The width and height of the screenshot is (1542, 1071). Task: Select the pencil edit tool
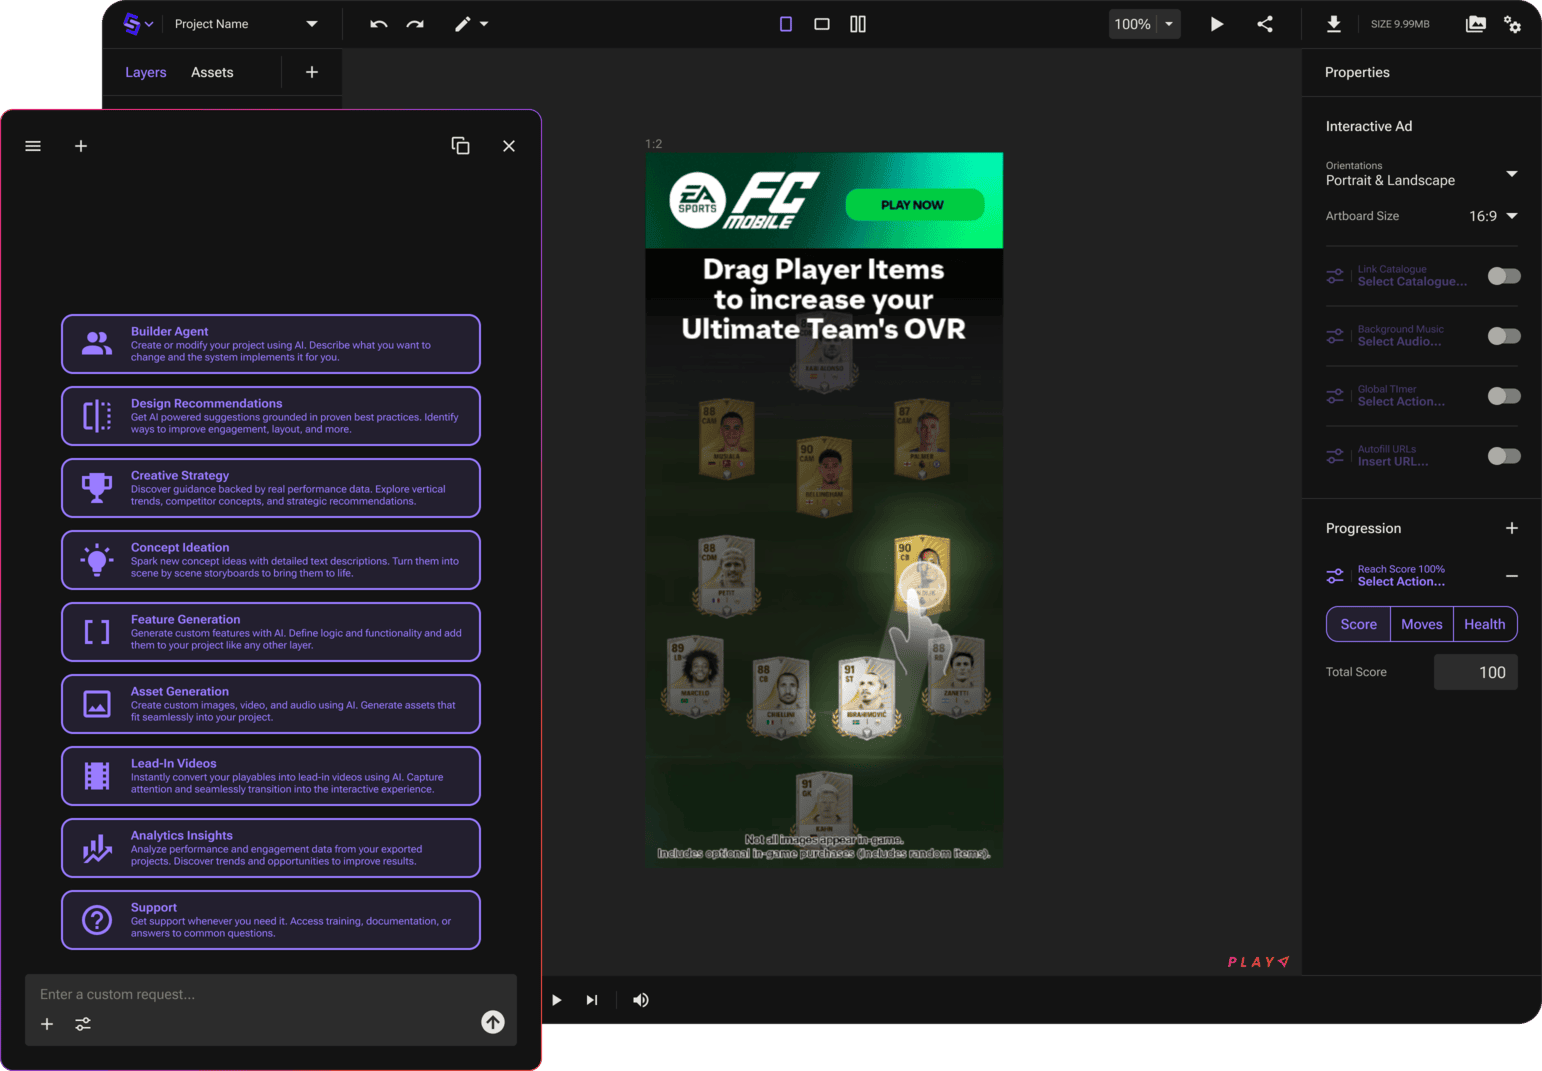[462, 24]
